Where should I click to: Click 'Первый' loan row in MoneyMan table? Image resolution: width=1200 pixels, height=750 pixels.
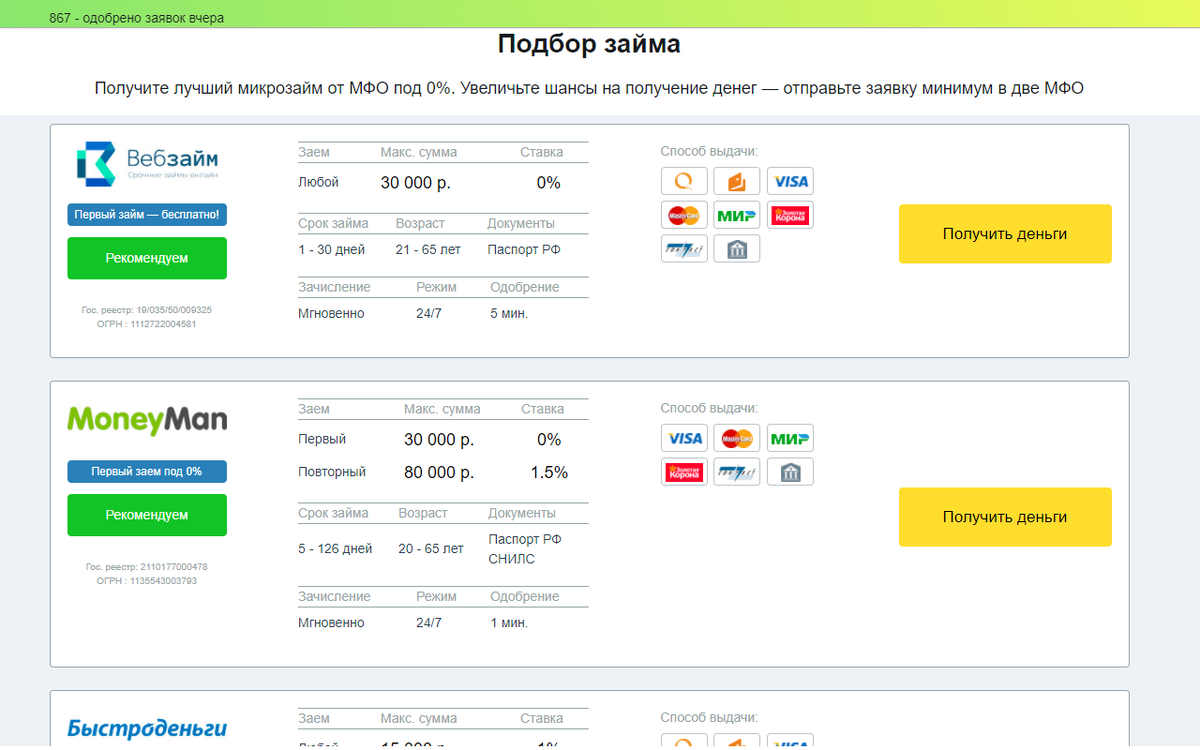pos(322,440)
